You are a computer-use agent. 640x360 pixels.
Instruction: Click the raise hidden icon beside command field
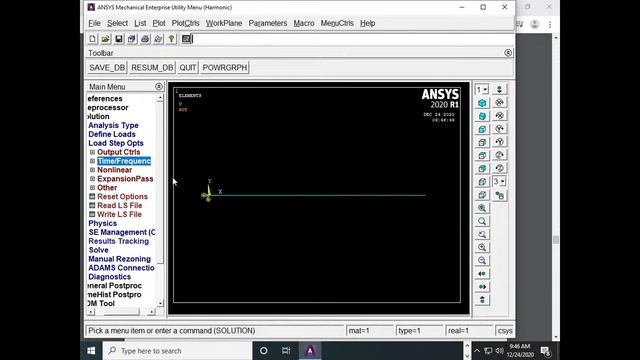point(186,39)
